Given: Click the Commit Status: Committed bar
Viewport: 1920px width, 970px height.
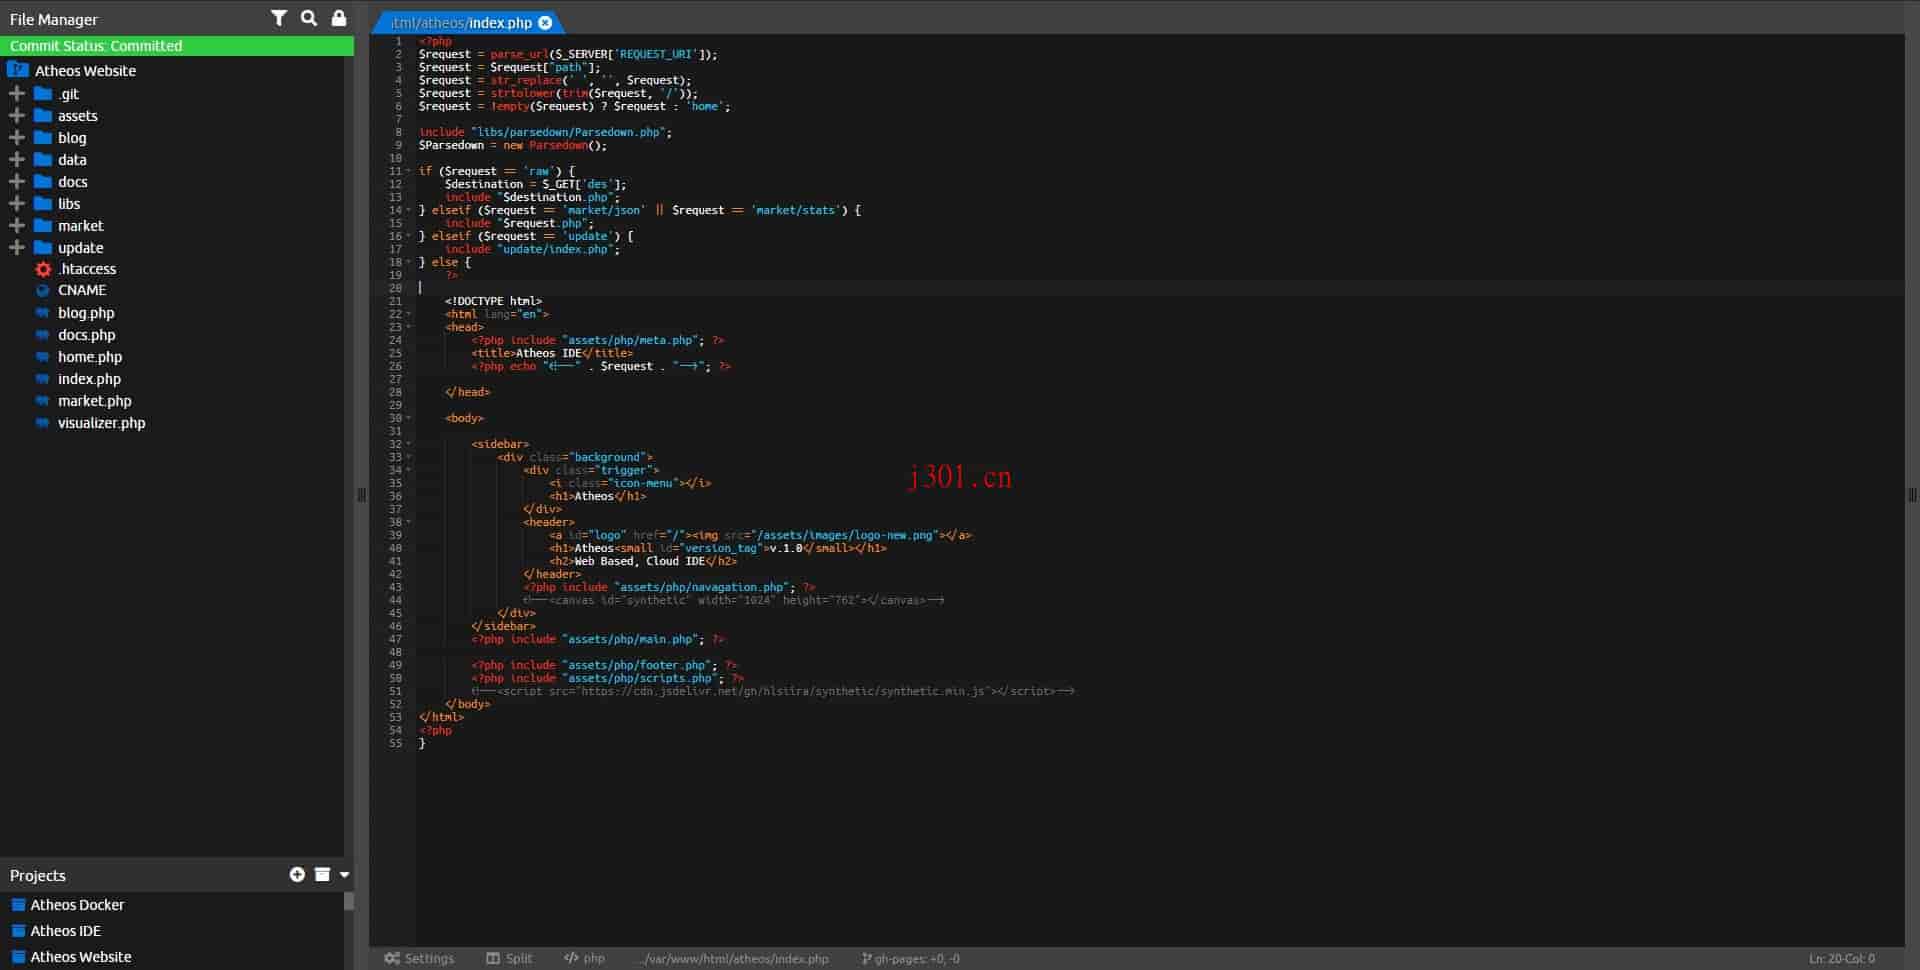Looking at the screenshot, I should point(177,46).
